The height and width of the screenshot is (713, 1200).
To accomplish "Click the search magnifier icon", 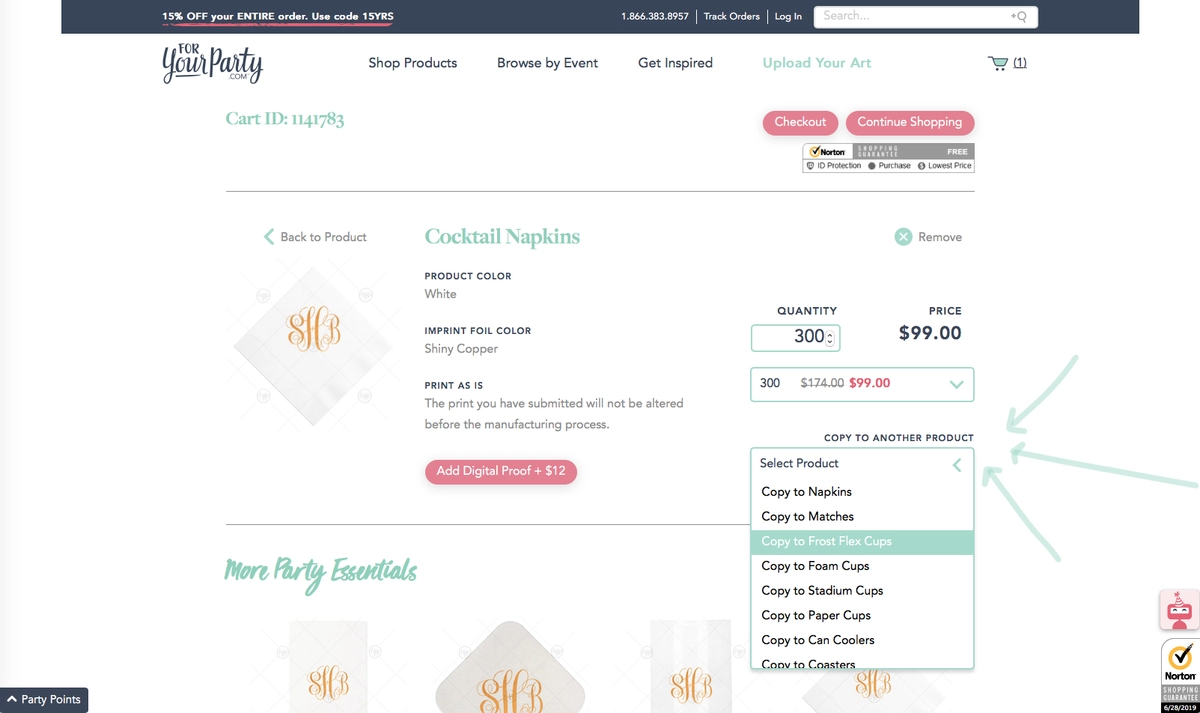I will (1019, 17).
